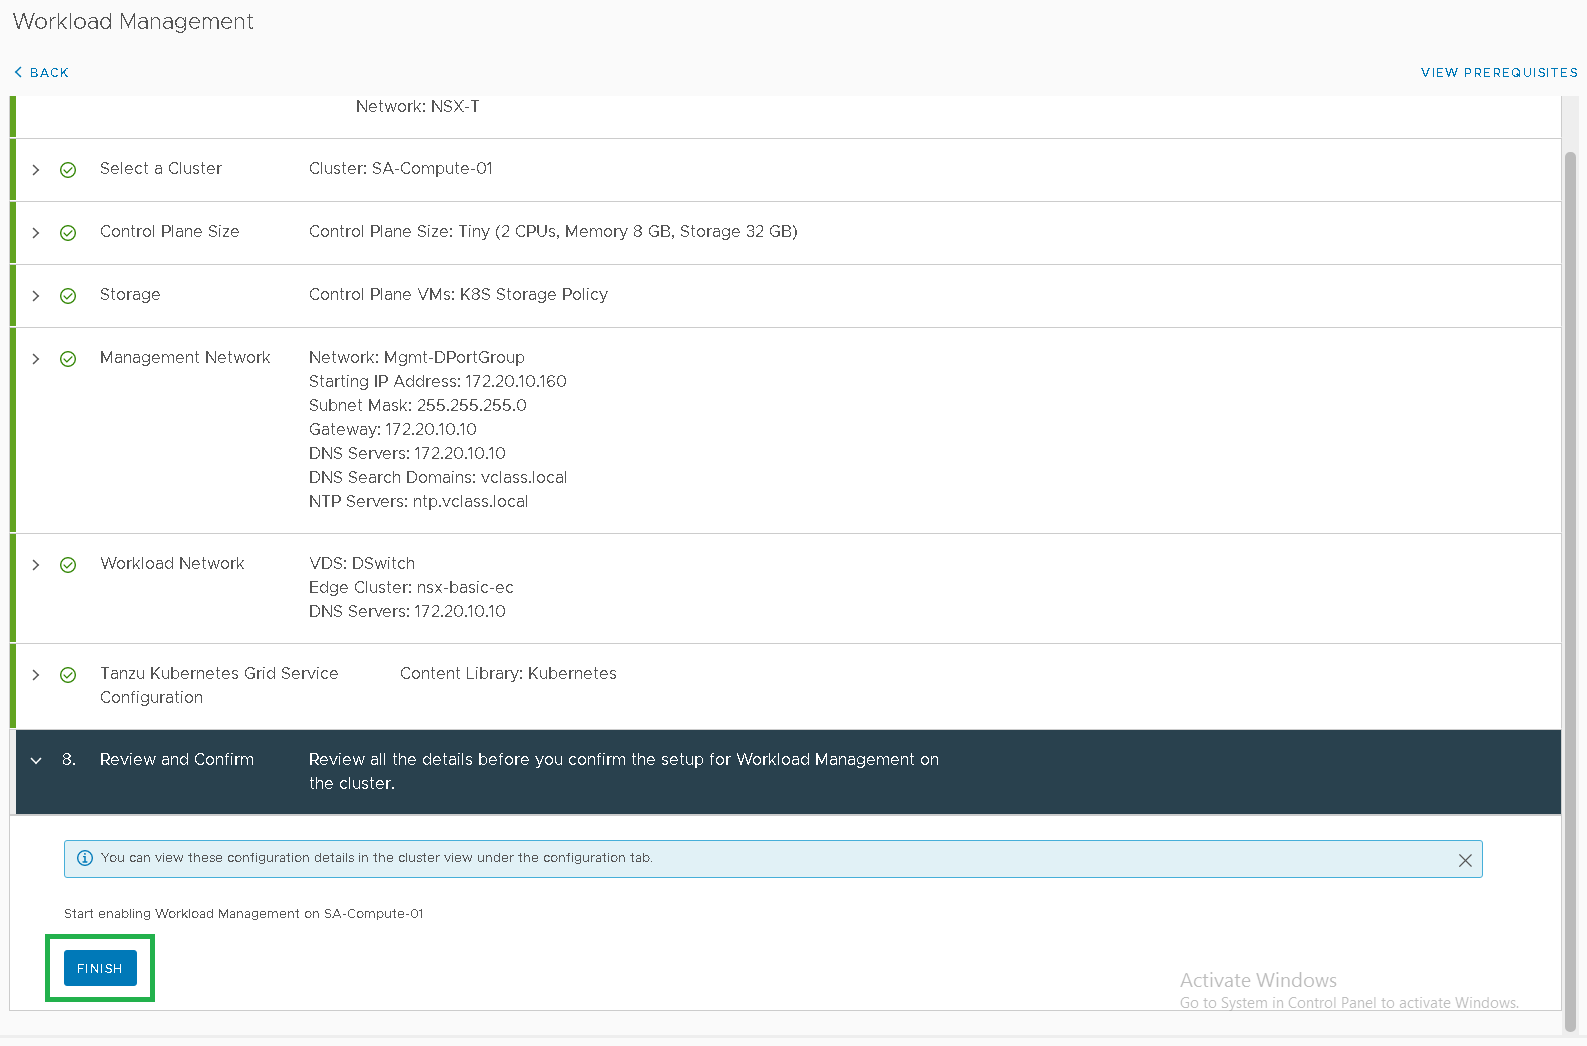Expand the Storage step chevron
Screen dimensions: 1587x1046
pyautogui.click(x=36, y=296)
